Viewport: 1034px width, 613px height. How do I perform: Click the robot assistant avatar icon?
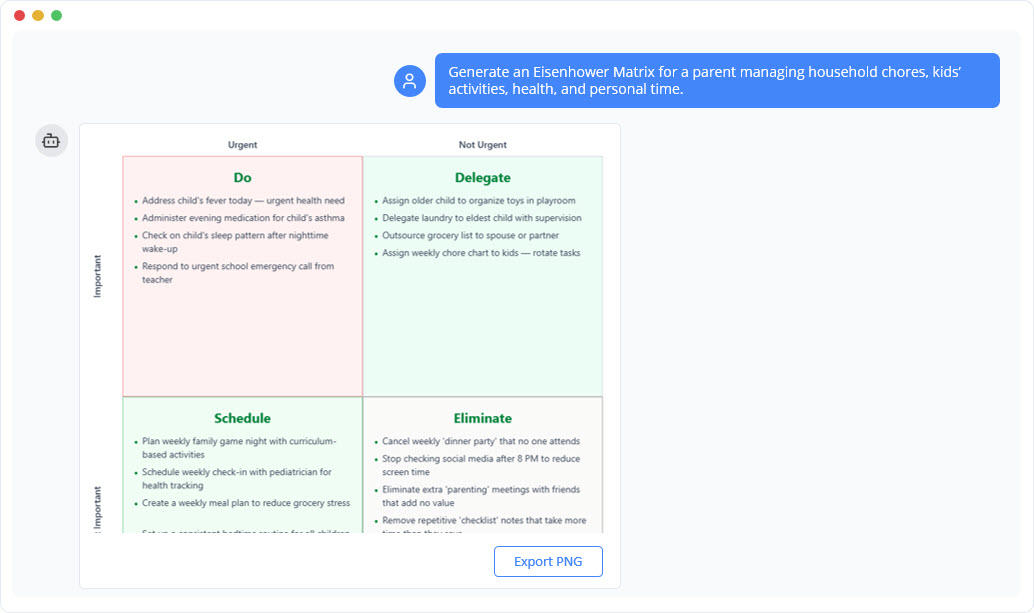tap(51, 140)
